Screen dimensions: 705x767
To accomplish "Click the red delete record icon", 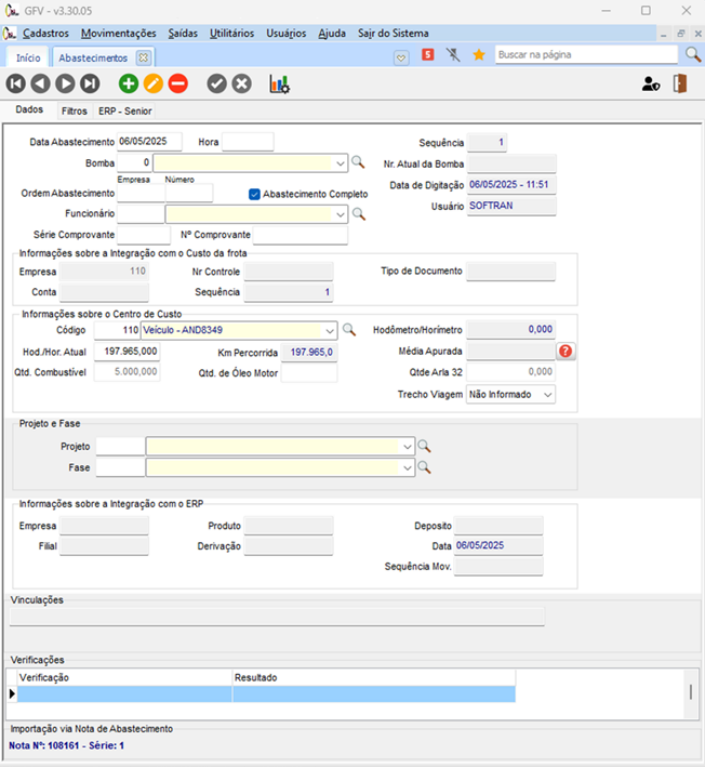I will tap(178, 85).
